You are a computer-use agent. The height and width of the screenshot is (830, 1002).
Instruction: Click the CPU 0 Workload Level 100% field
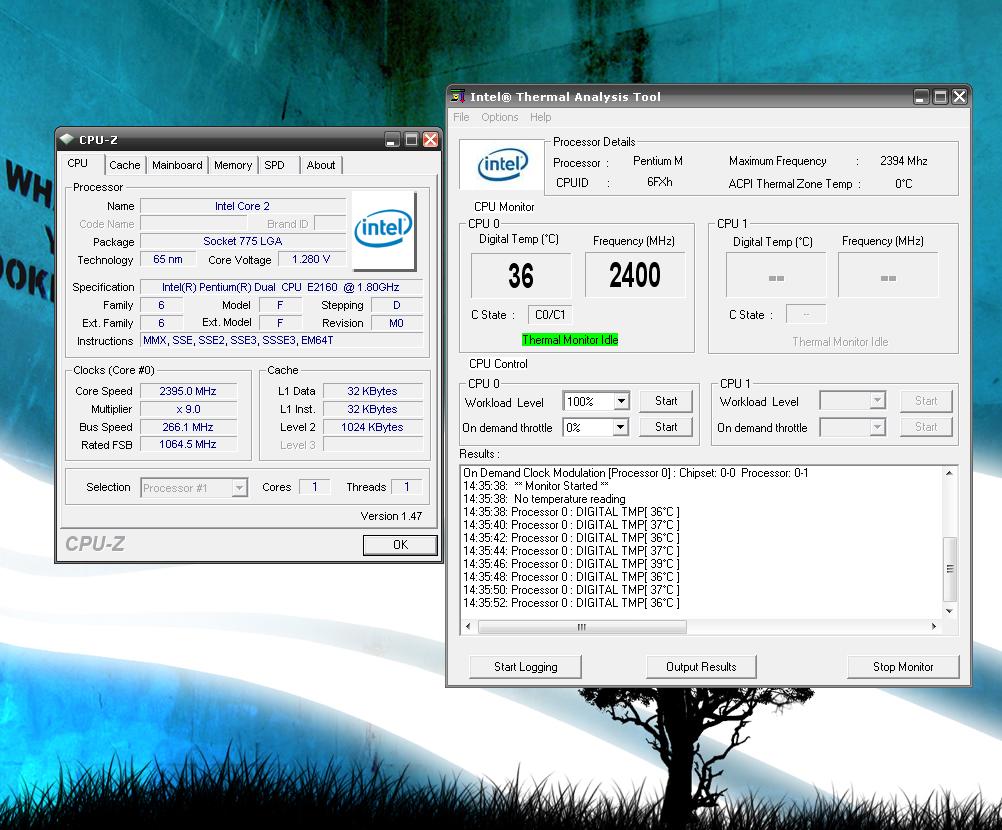point(589,401)
